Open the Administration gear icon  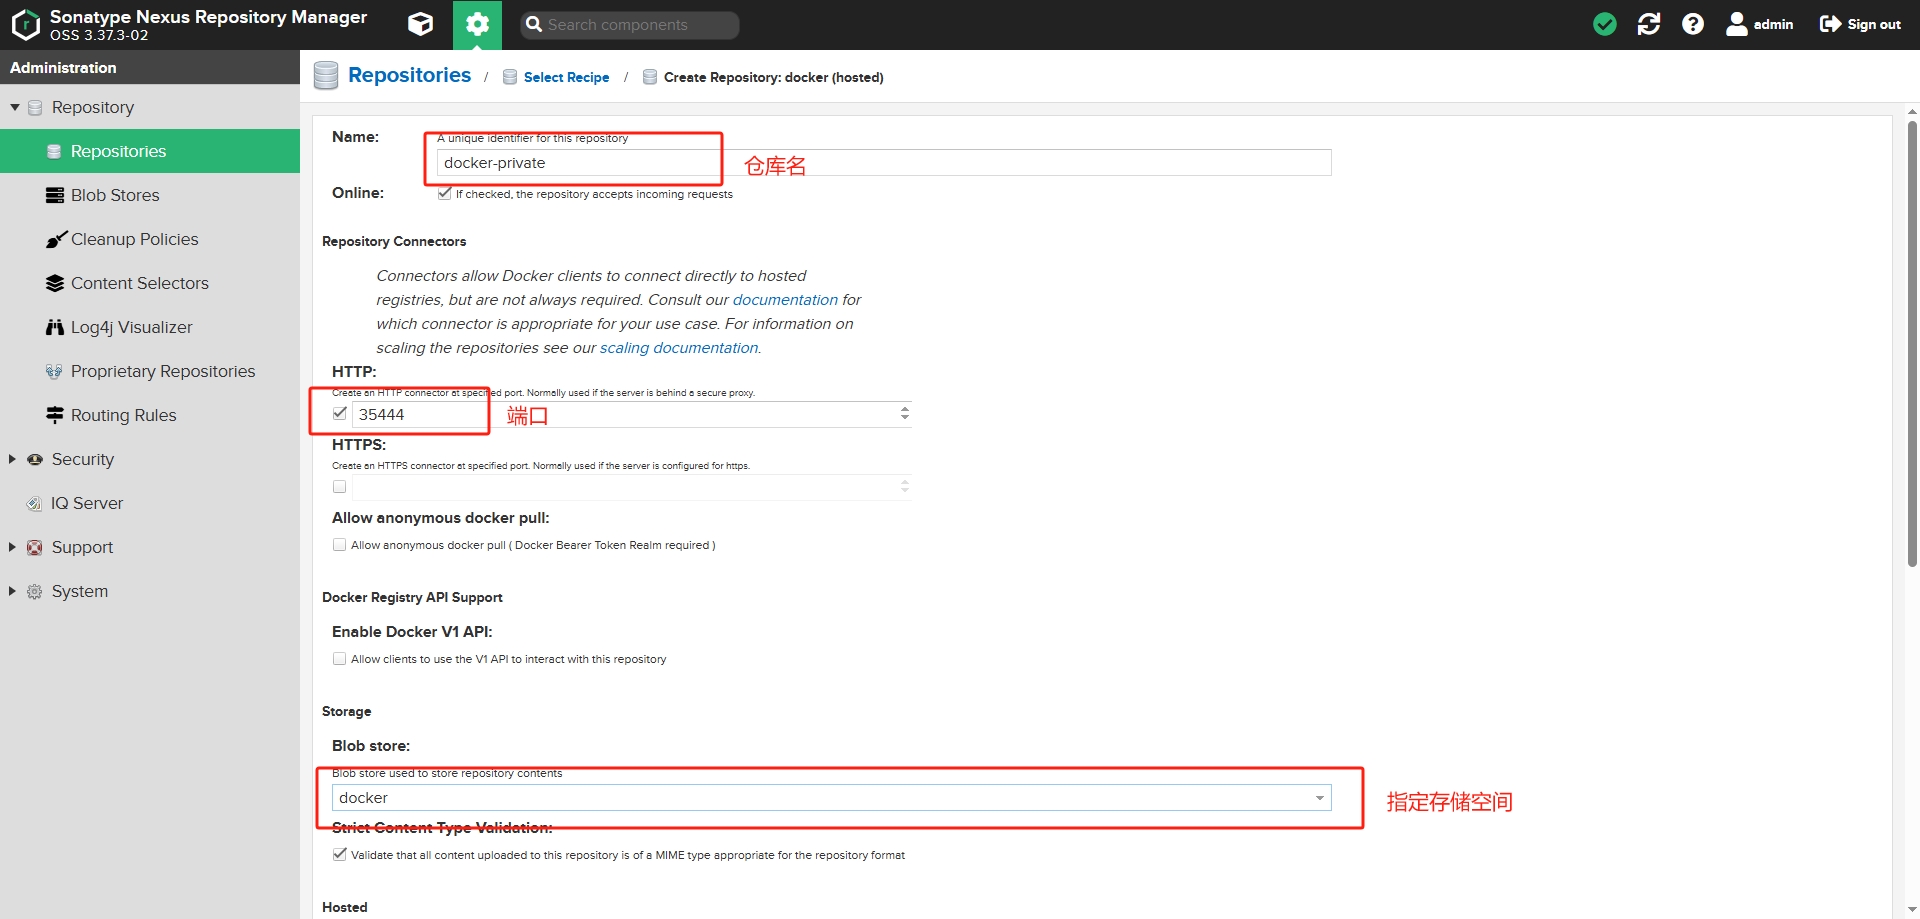click(x=477, y=24)
